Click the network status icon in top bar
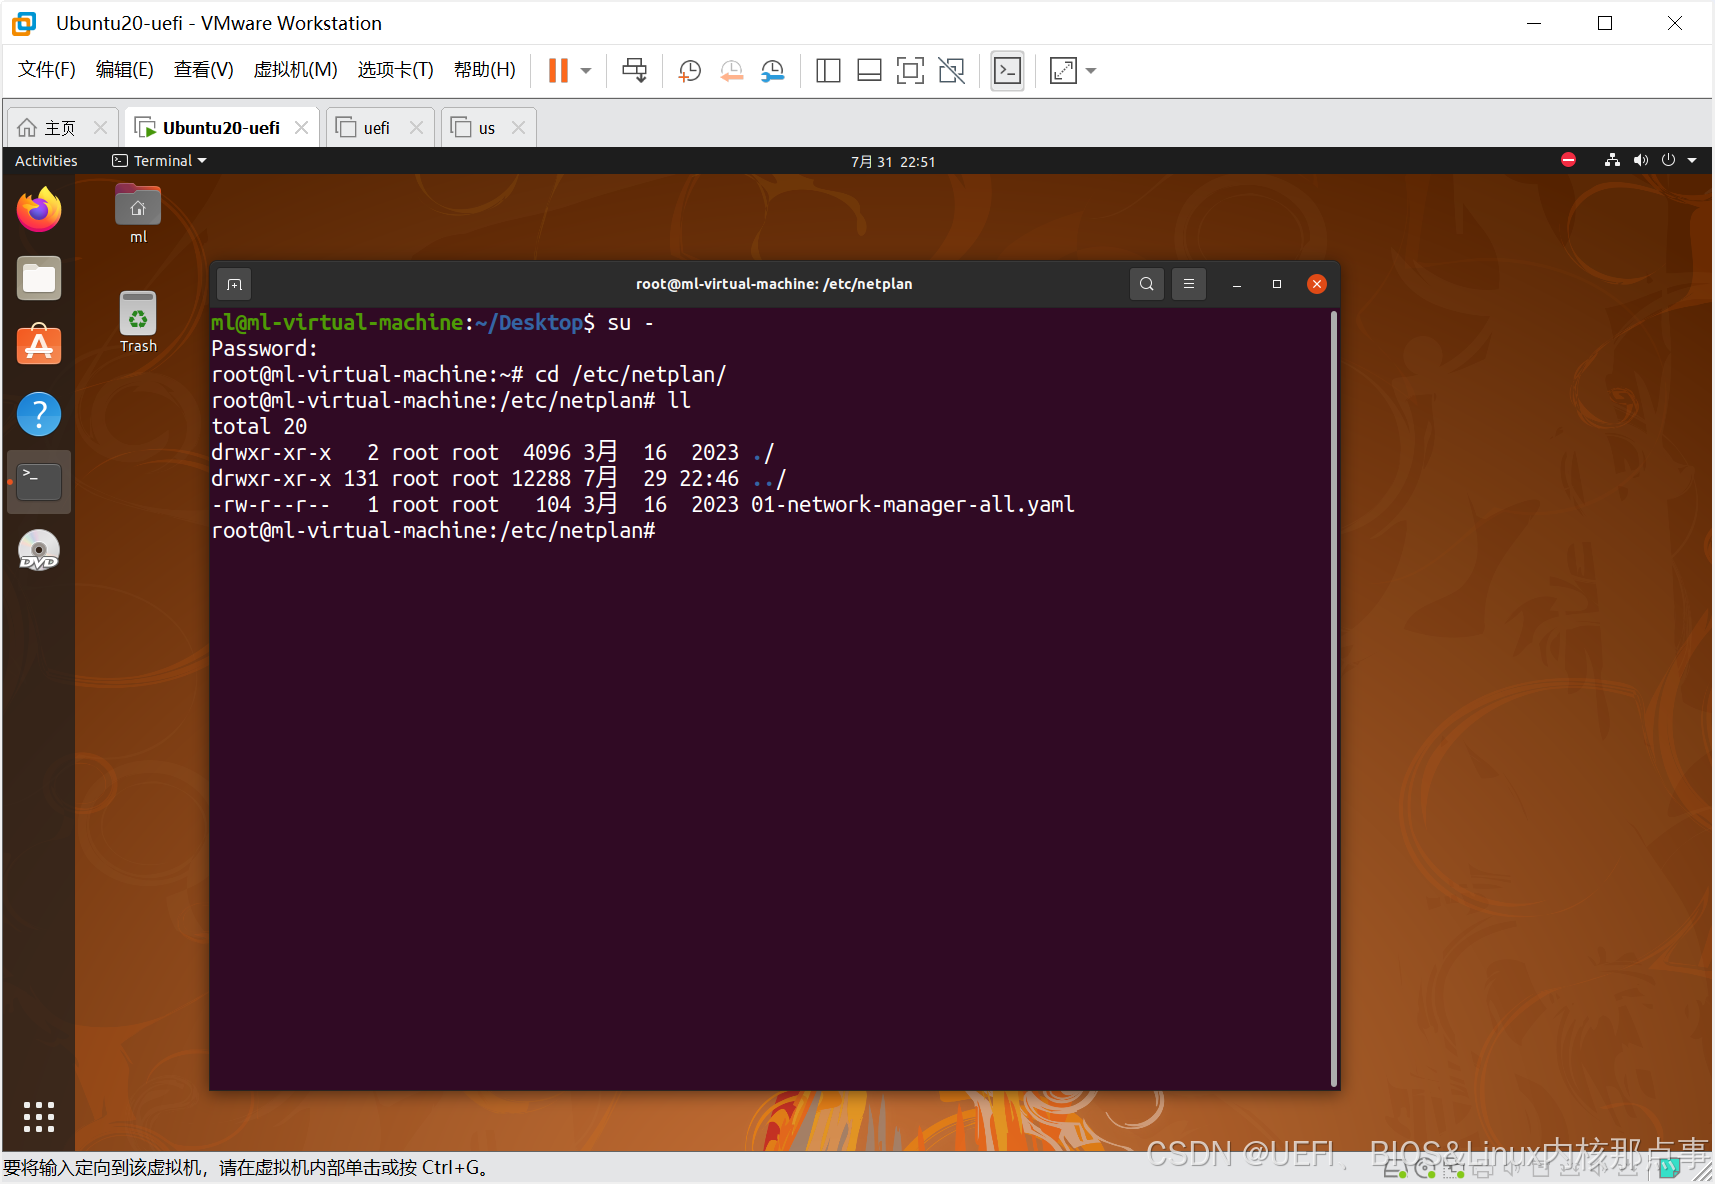This screenshot has width=1715, height=1184. pos(1612,160)
